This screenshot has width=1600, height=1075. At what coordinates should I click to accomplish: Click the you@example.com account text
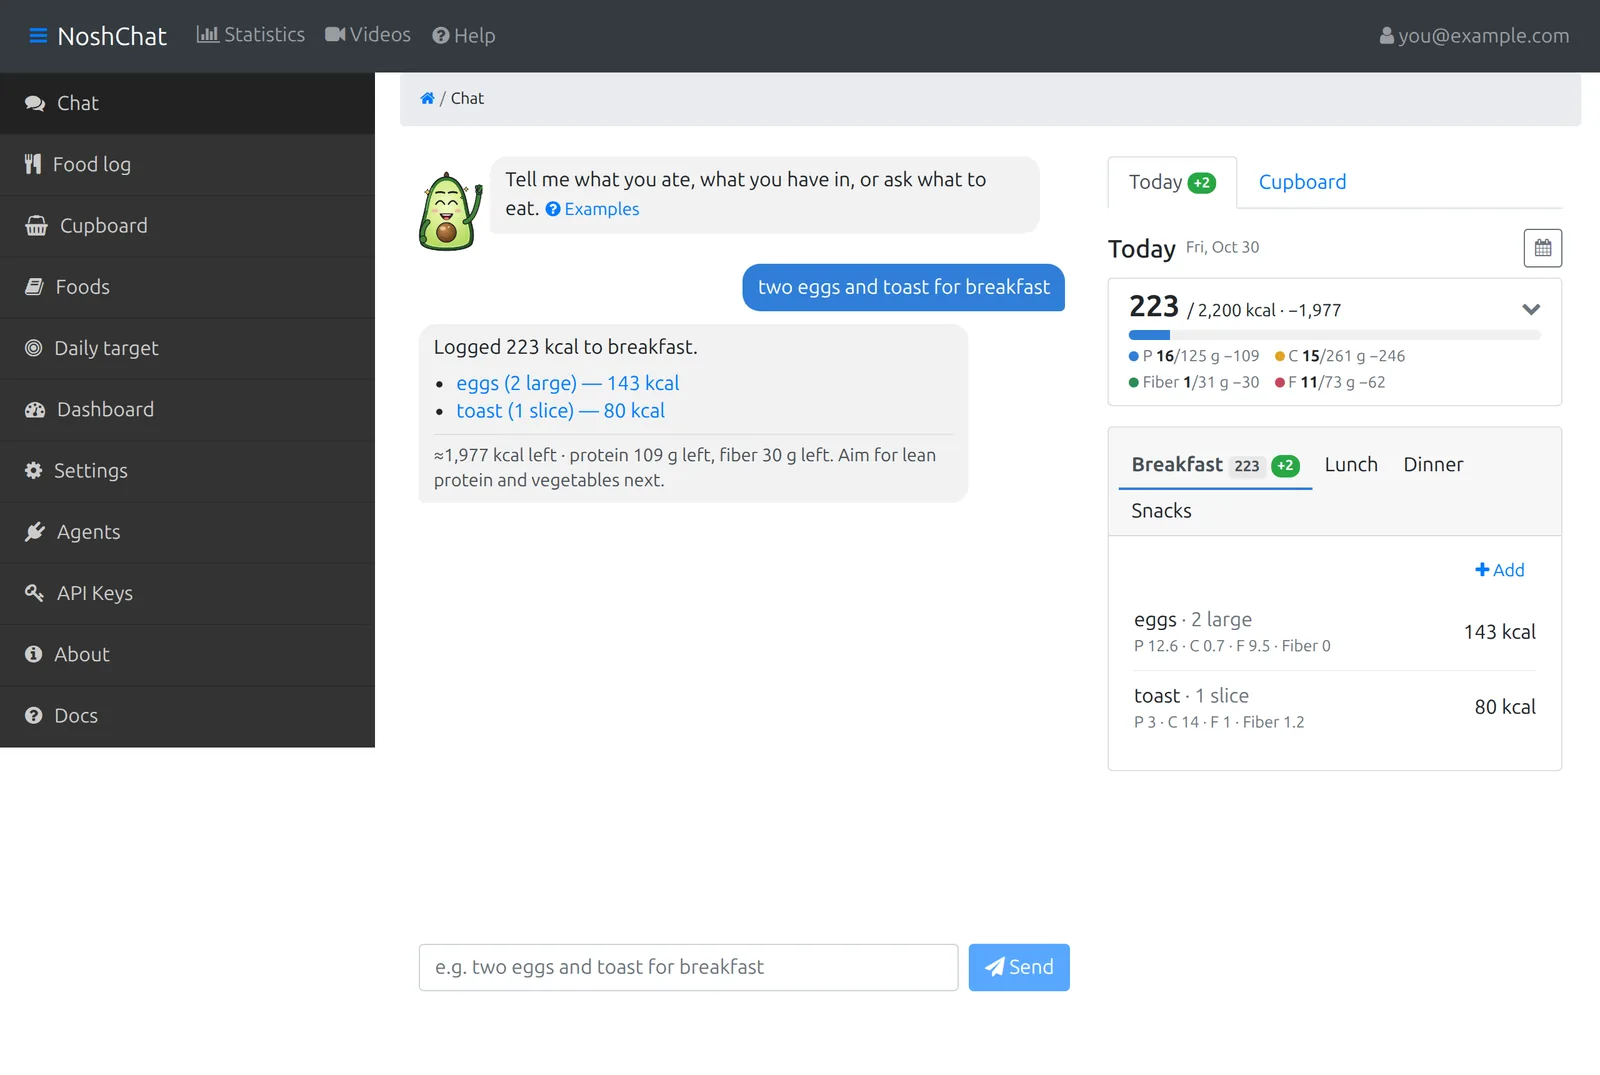coord(1483,36)
